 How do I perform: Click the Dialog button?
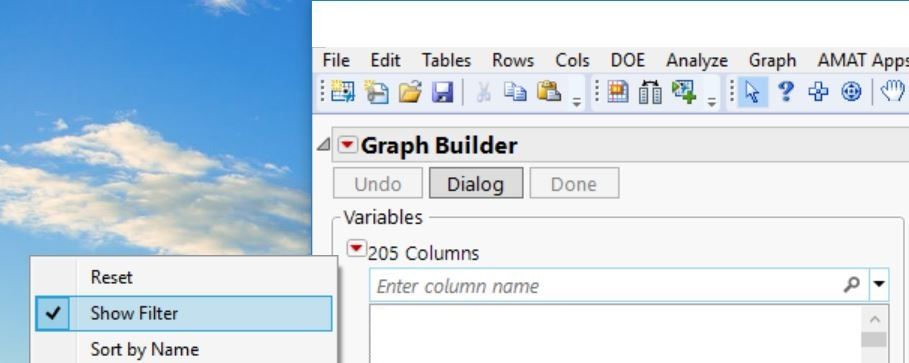point(476,184)
